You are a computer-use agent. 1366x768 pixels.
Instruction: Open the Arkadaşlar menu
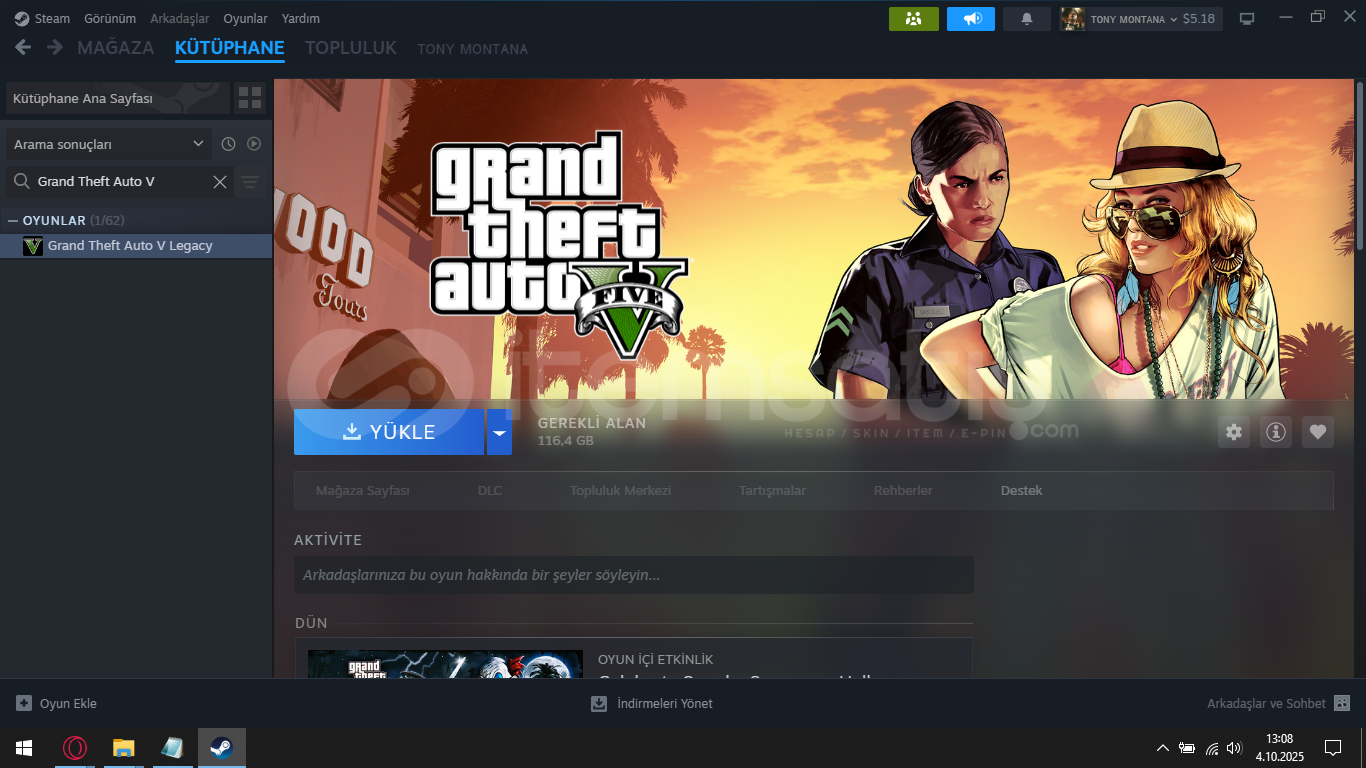[180, 19]
